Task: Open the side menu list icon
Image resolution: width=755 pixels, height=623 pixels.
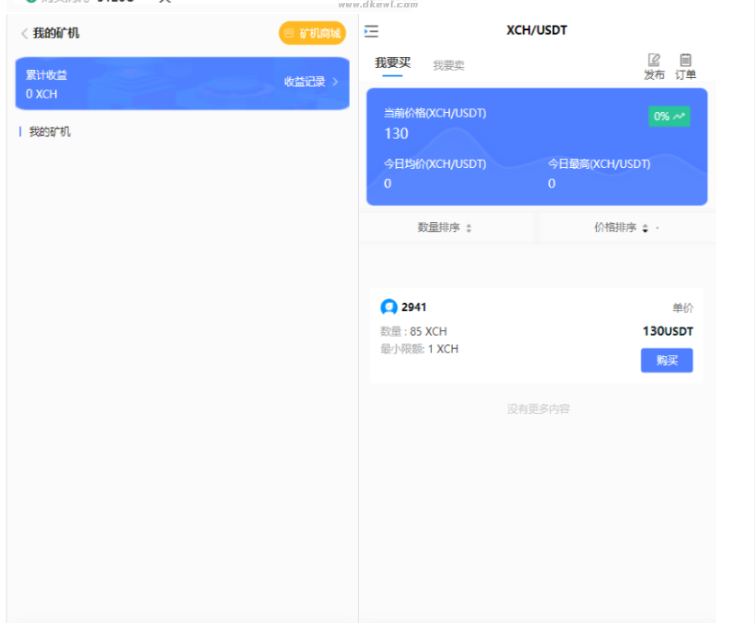Action: 371,32
